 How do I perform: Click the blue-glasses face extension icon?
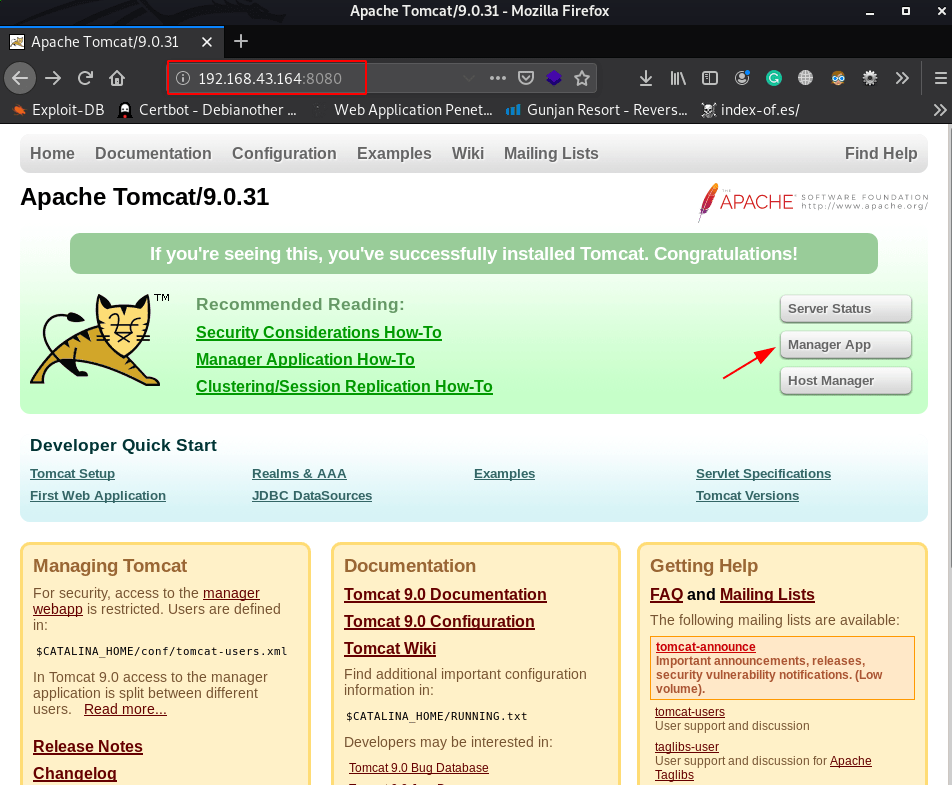838,78
